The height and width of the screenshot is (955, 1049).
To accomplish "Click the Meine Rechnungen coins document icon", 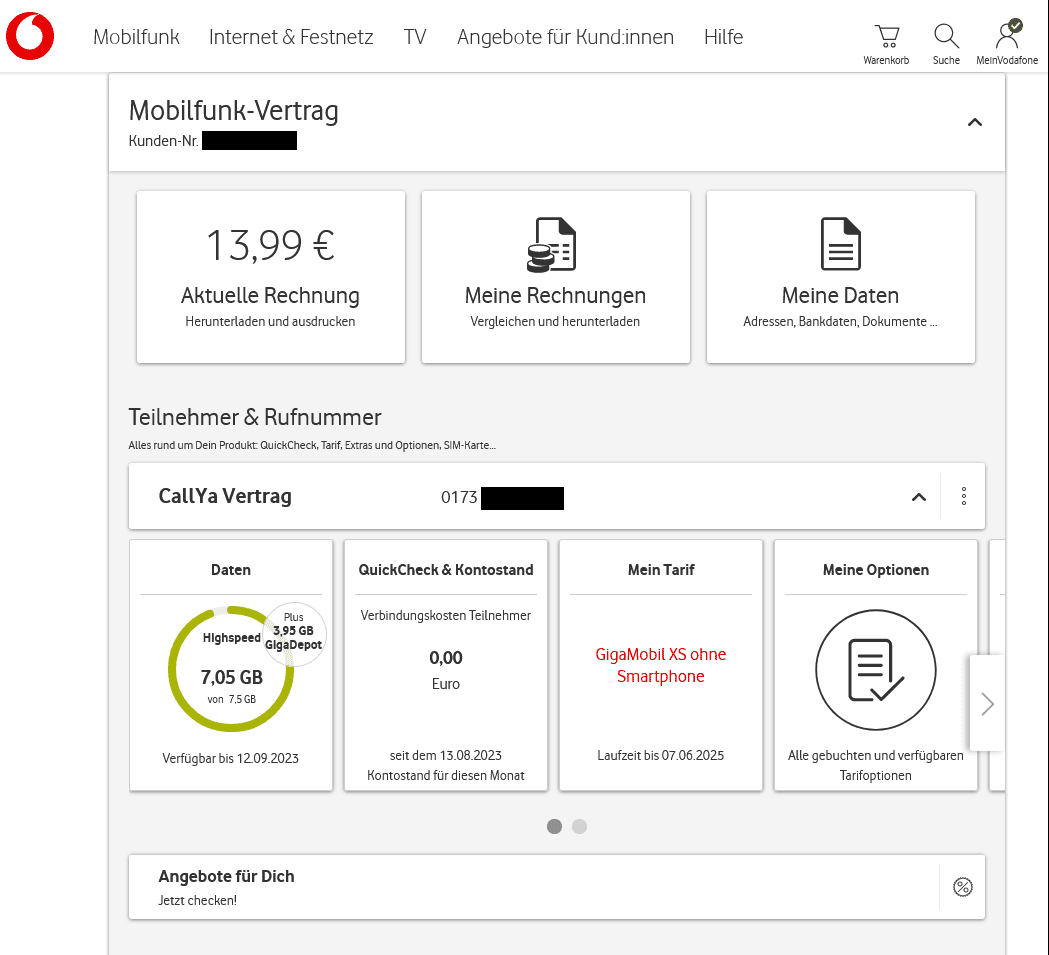I will (551, 245).
